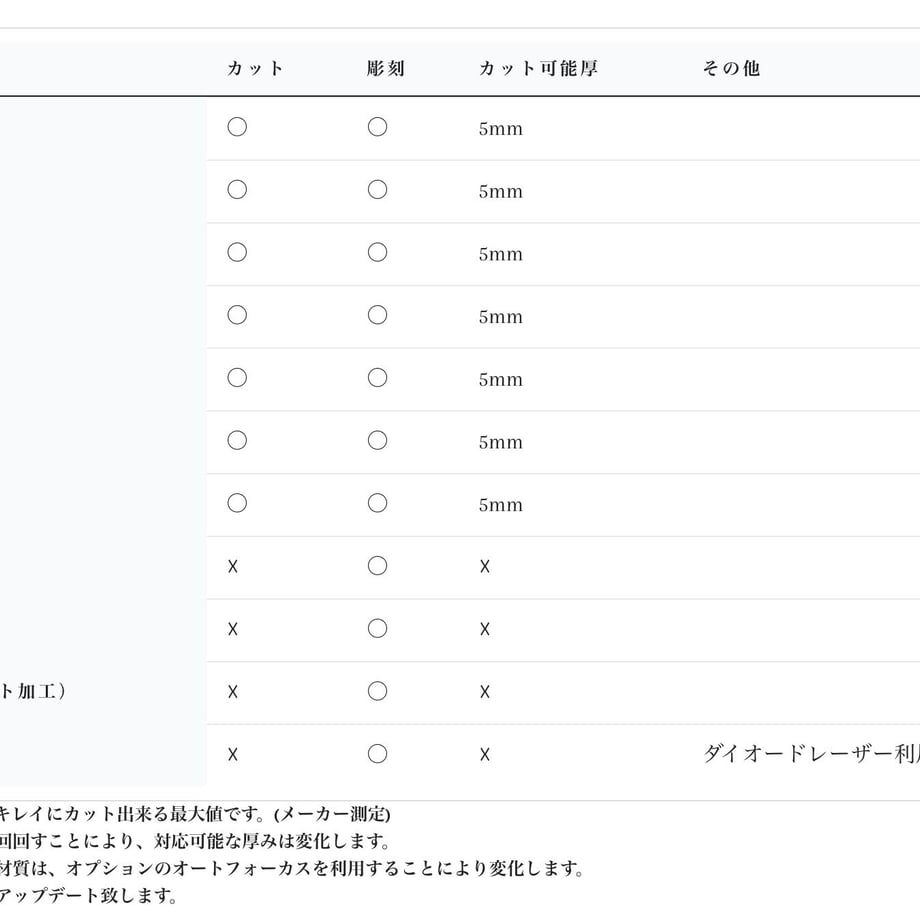Viewport: 920px width, 920px height.
Task: Click the footnote mentioning メーカー測定
Action: [x=195, y=814]
